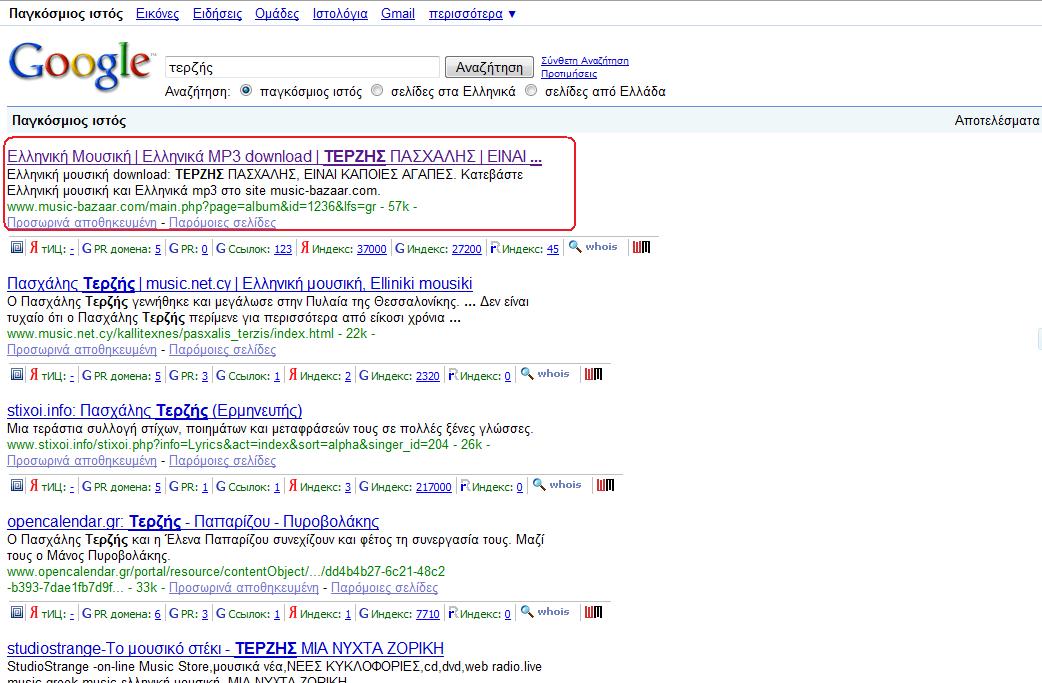Image resolution: width=1042 pixels, height=683 pixels.
Task: Click the Google G icon beside Индекс: 7710
Action: pyautogui.click(x=364, y=613)
